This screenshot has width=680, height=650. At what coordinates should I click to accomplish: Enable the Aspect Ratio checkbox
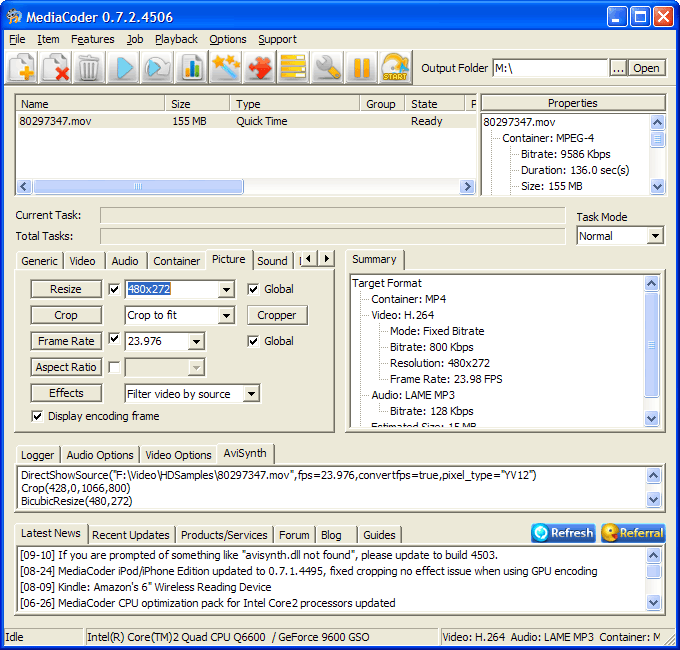pos(114,368)
